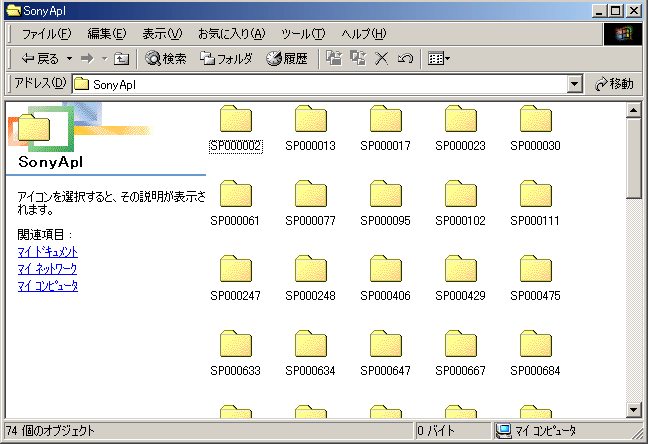
Task: Click the Copy To folder toolbar icon
Action: coord(358,58)
